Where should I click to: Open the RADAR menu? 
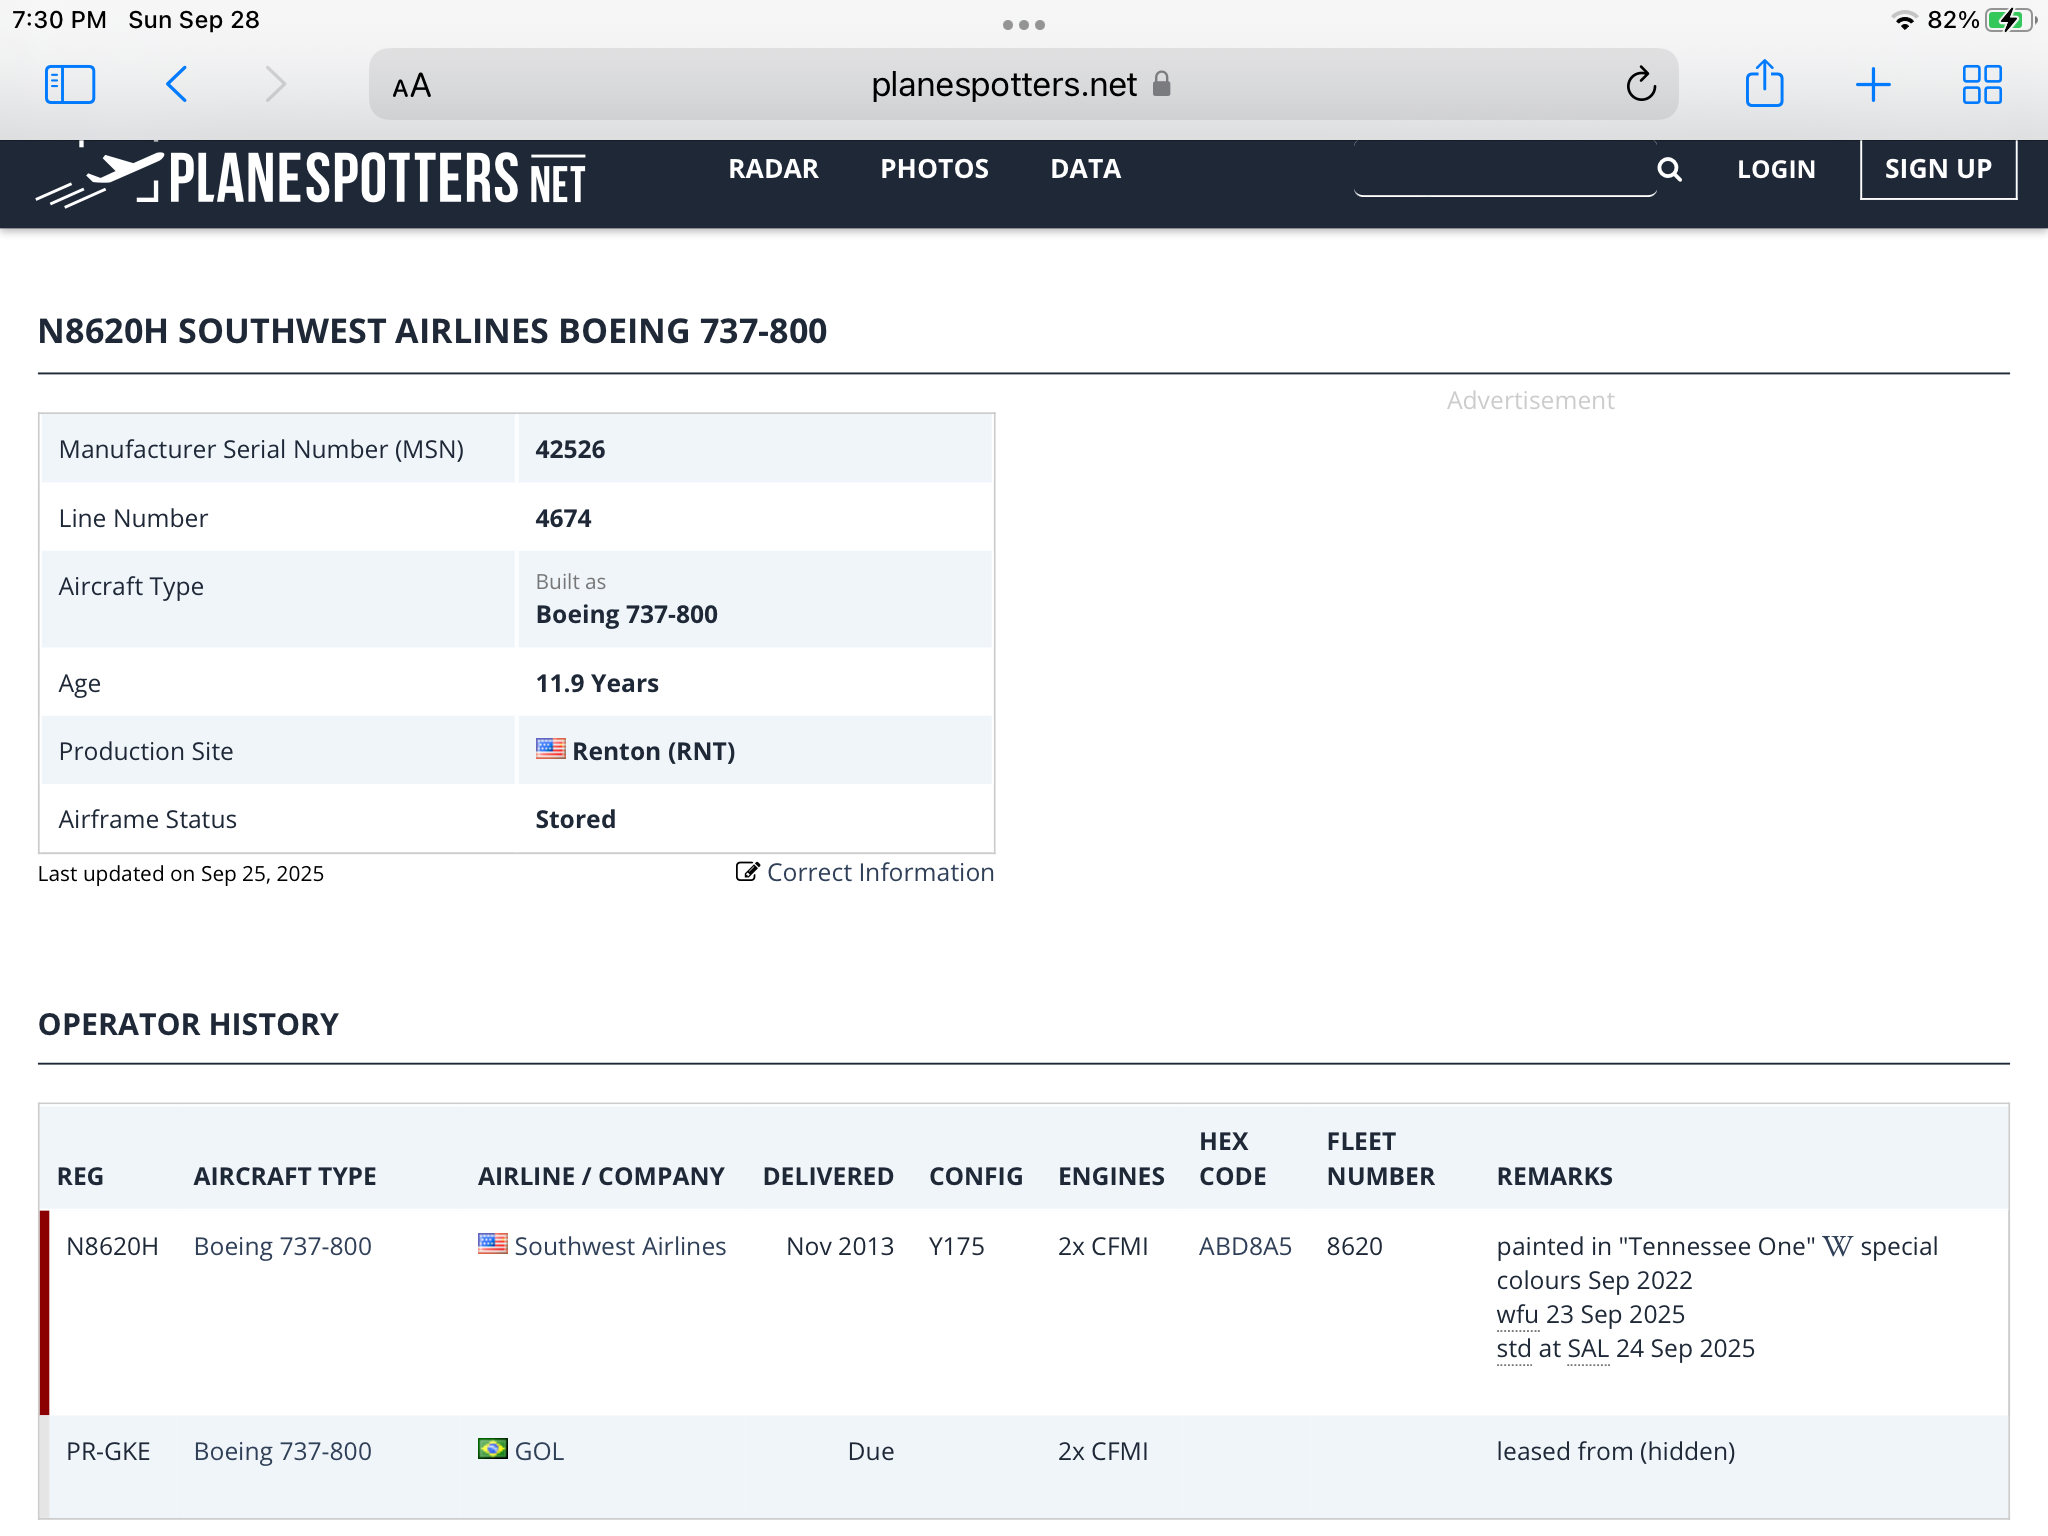773,169
